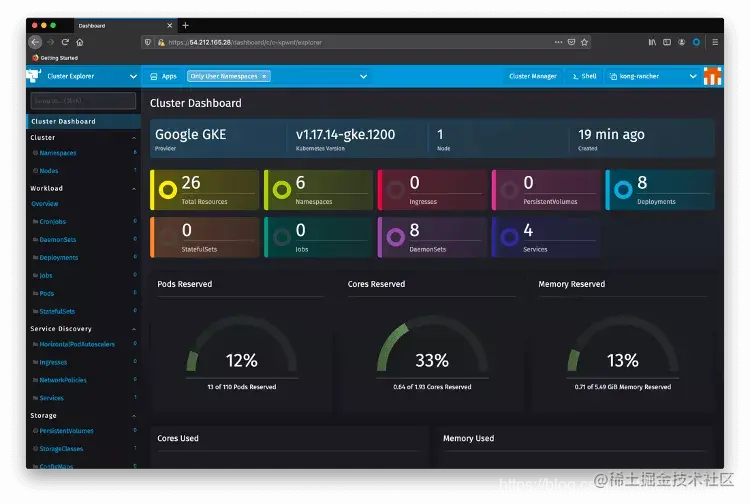Click the 8 DaemonSets card
Screen dimensions: 750x504
(x=432, y=238)
